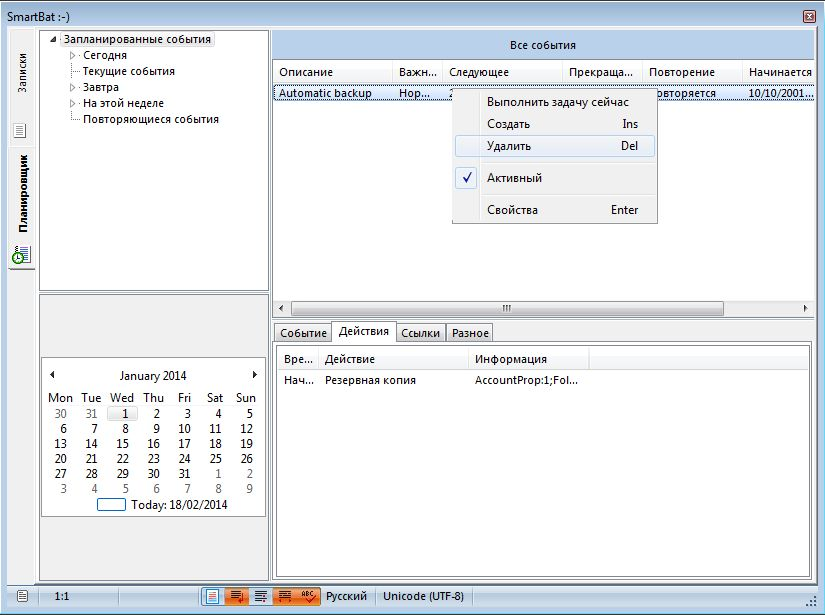Click the event list horizontal scrollbar thumb
Image resolution: width=825 pixels, height=615 pixels.
(x=507, y=308)
